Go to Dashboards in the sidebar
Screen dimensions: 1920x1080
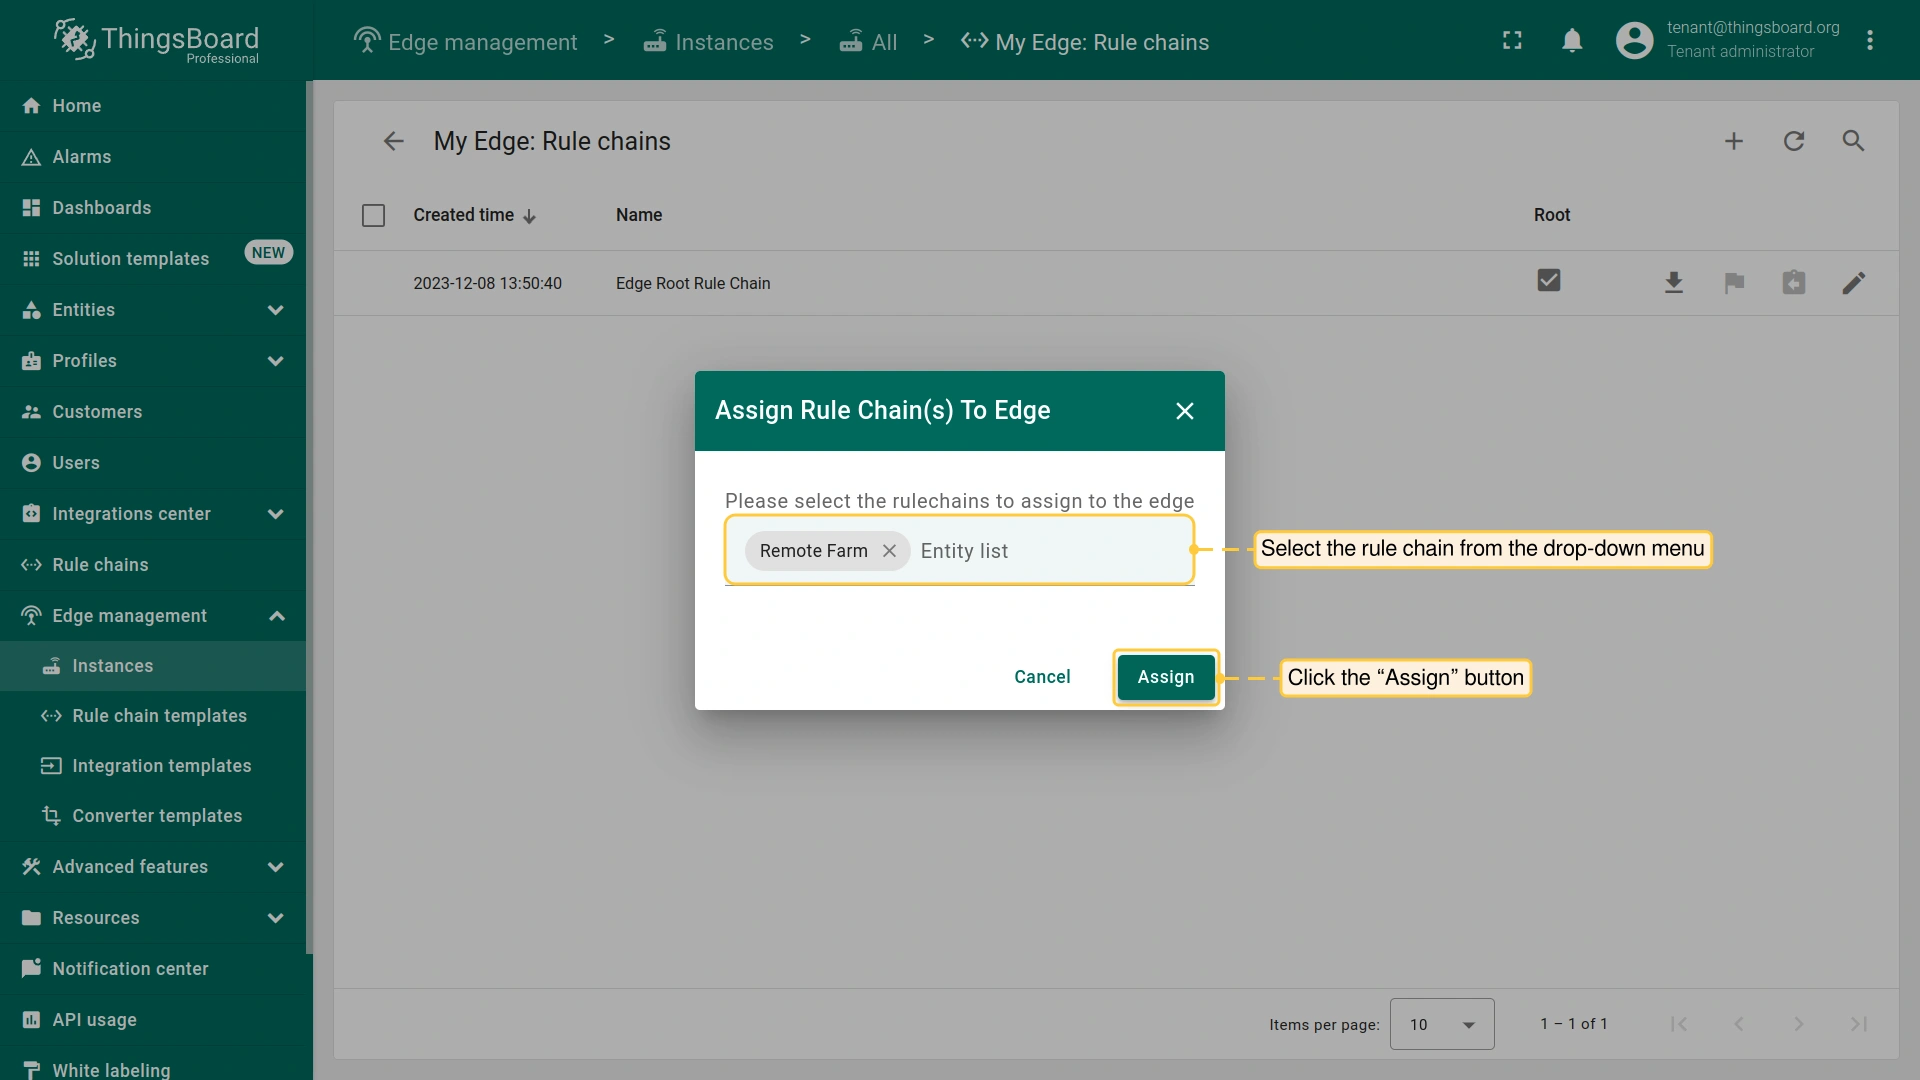pyautogui.click(x=101, y=208)
